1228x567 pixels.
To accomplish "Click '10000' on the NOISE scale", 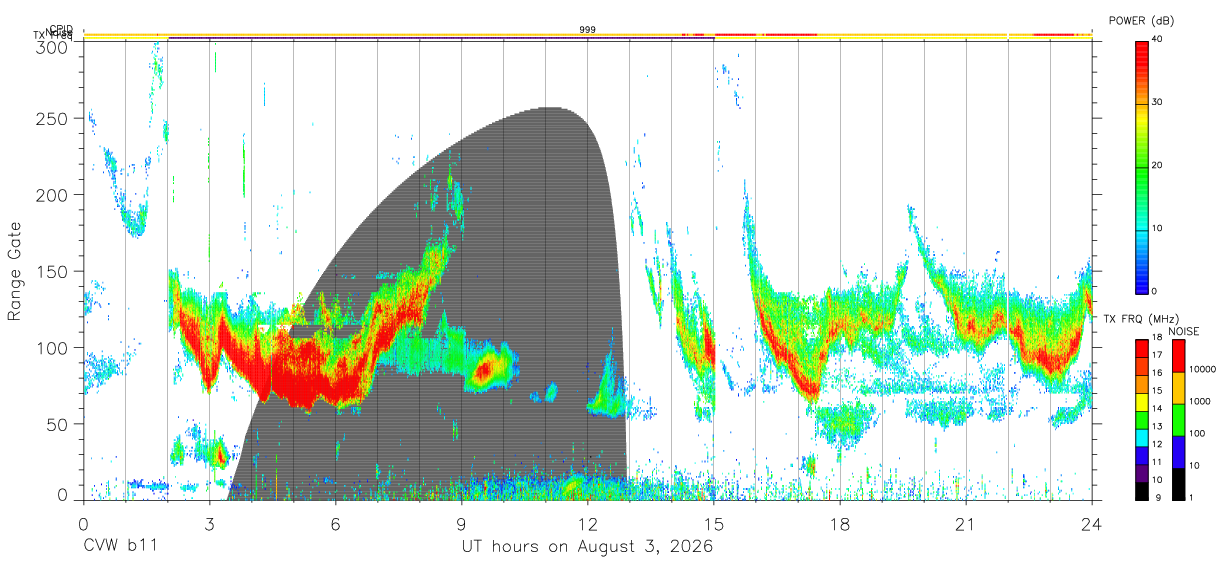I will 1201,370.
